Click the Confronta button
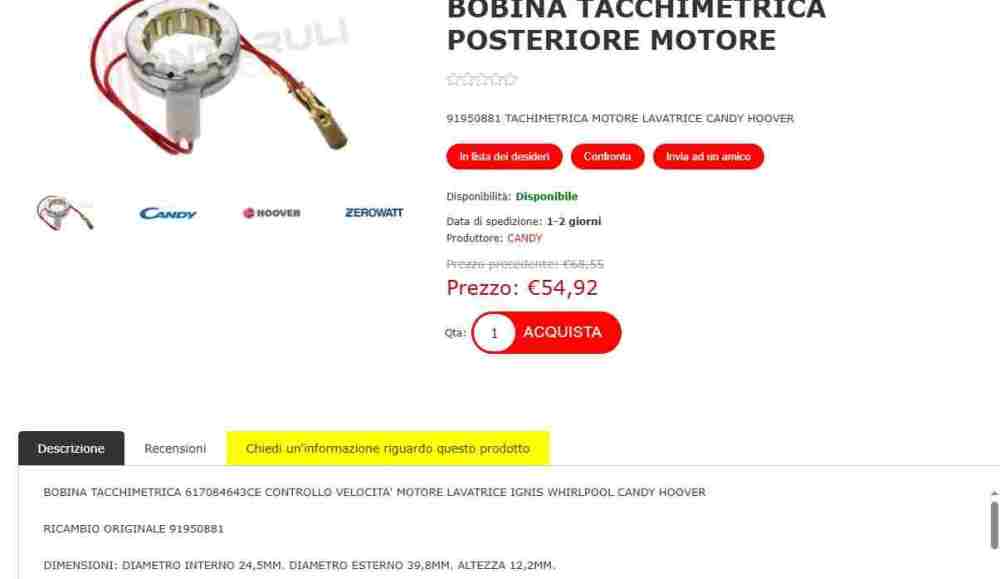This screenshot has height=579, width=1000. [607, 156]
